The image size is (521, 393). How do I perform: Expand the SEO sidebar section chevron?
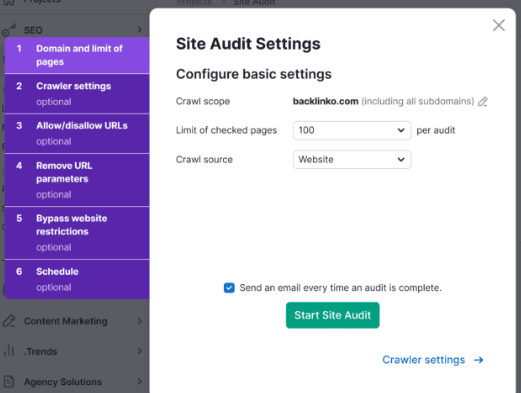tap(139, 30)
